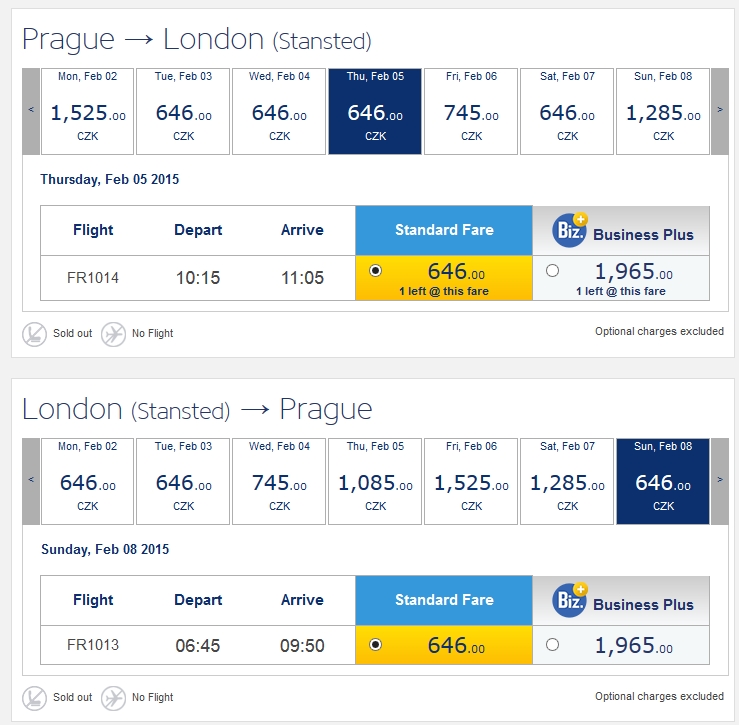Click the No Flight plane icon in outbound legend

point(113,334)
